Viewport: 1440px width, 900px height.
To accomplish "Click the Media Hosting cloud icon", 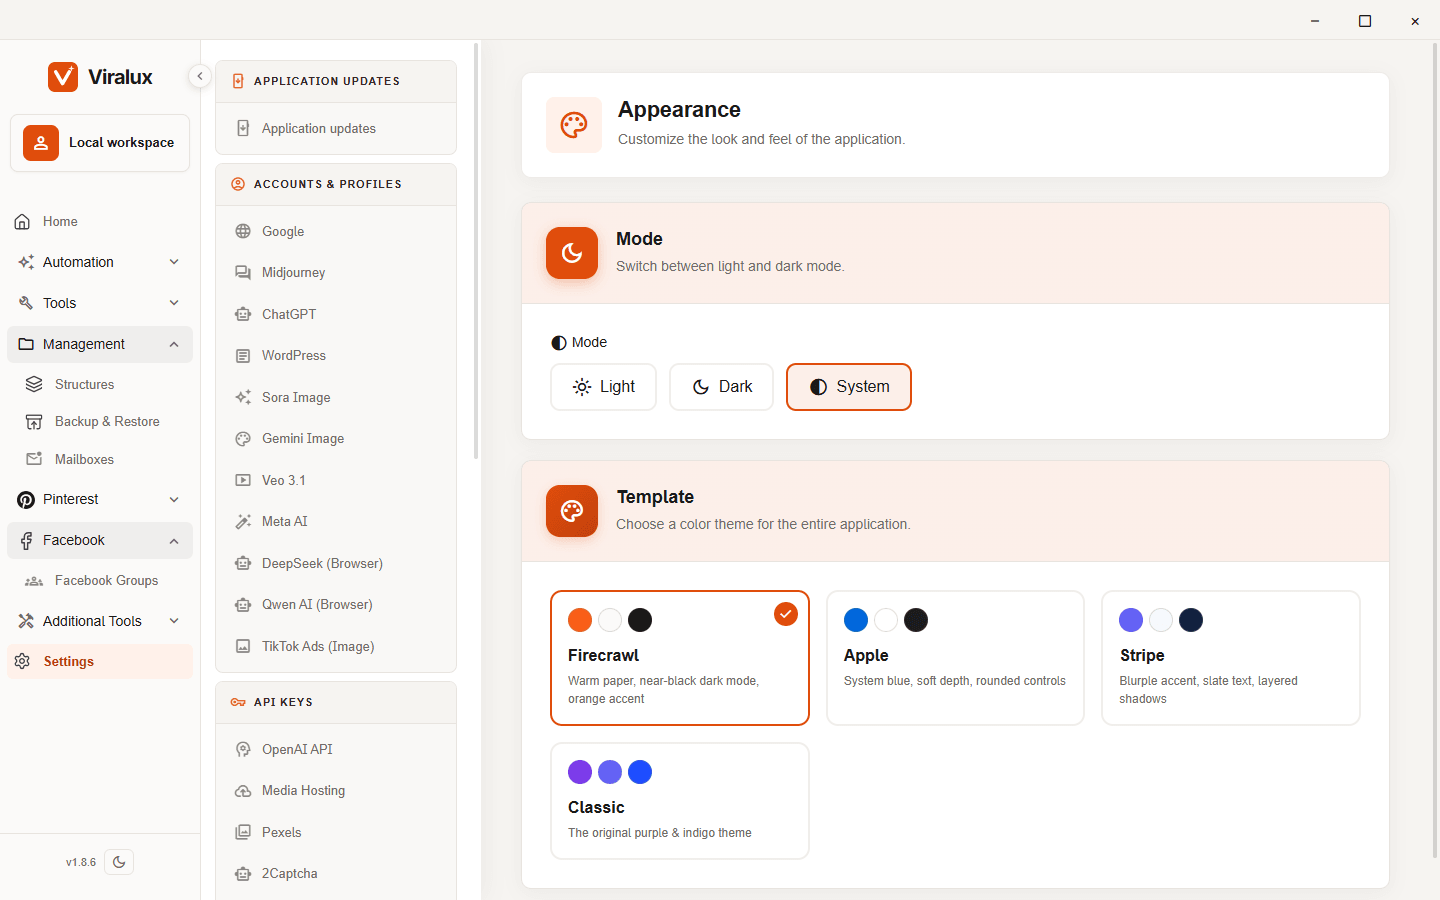I will click(243, 791).
